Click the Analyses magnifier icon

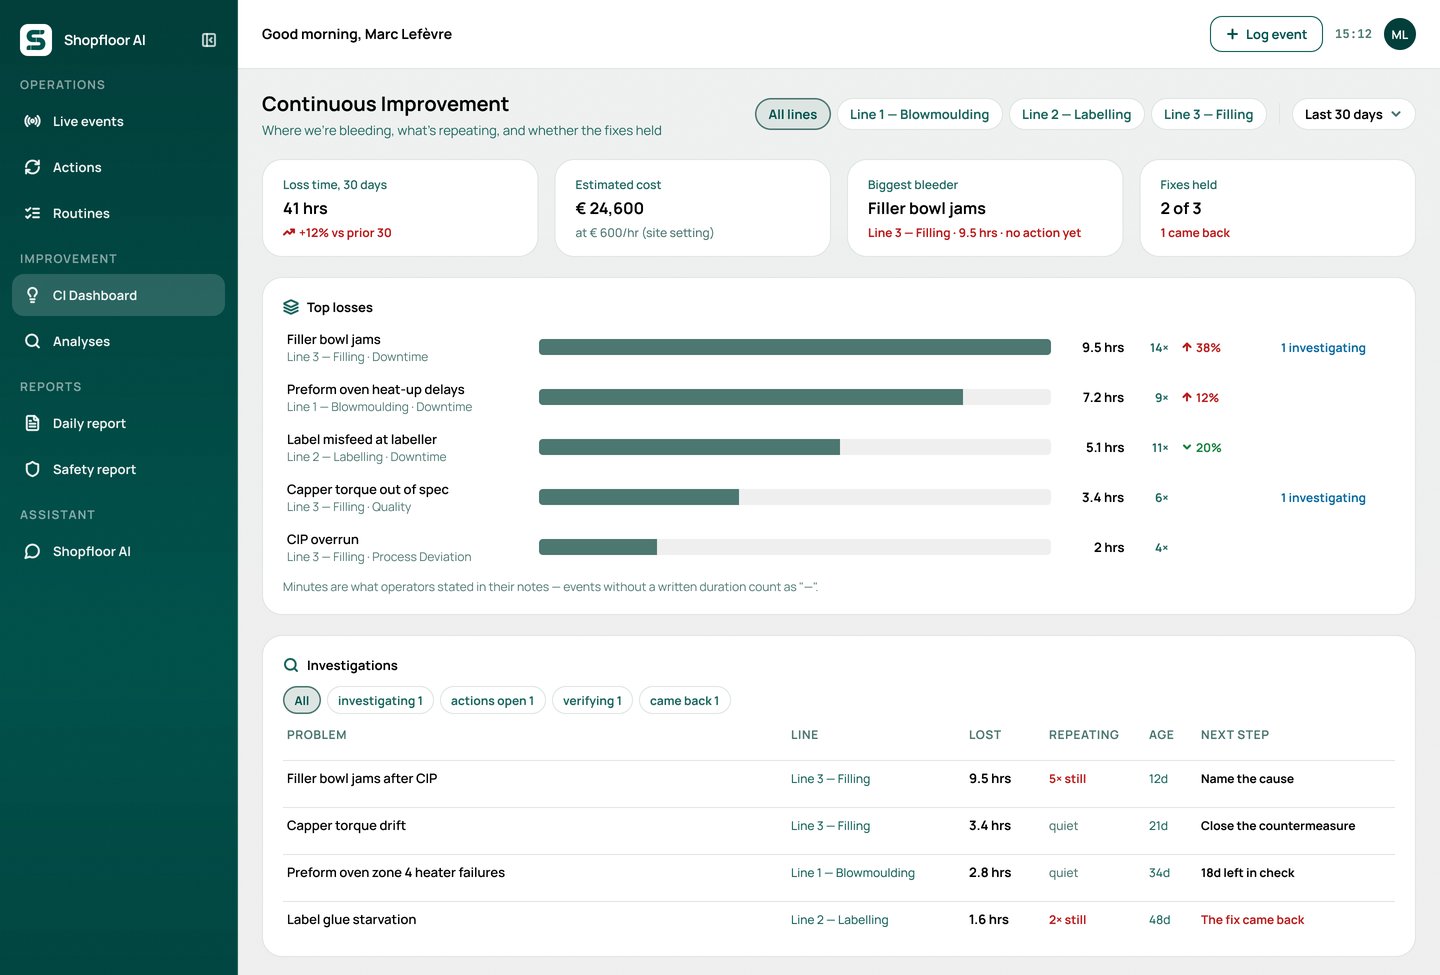click(x=33, y=341)
